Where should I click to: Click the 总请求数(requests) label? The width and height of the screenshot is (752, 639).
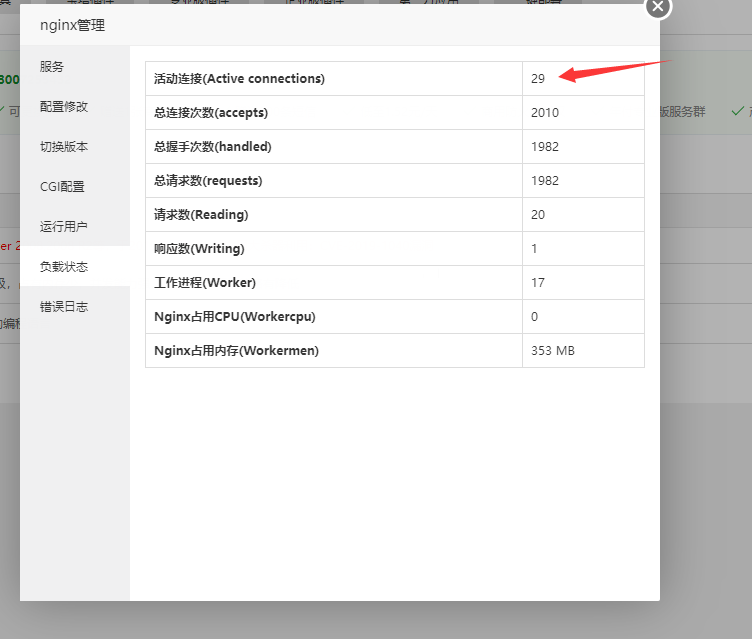[208, 181]
